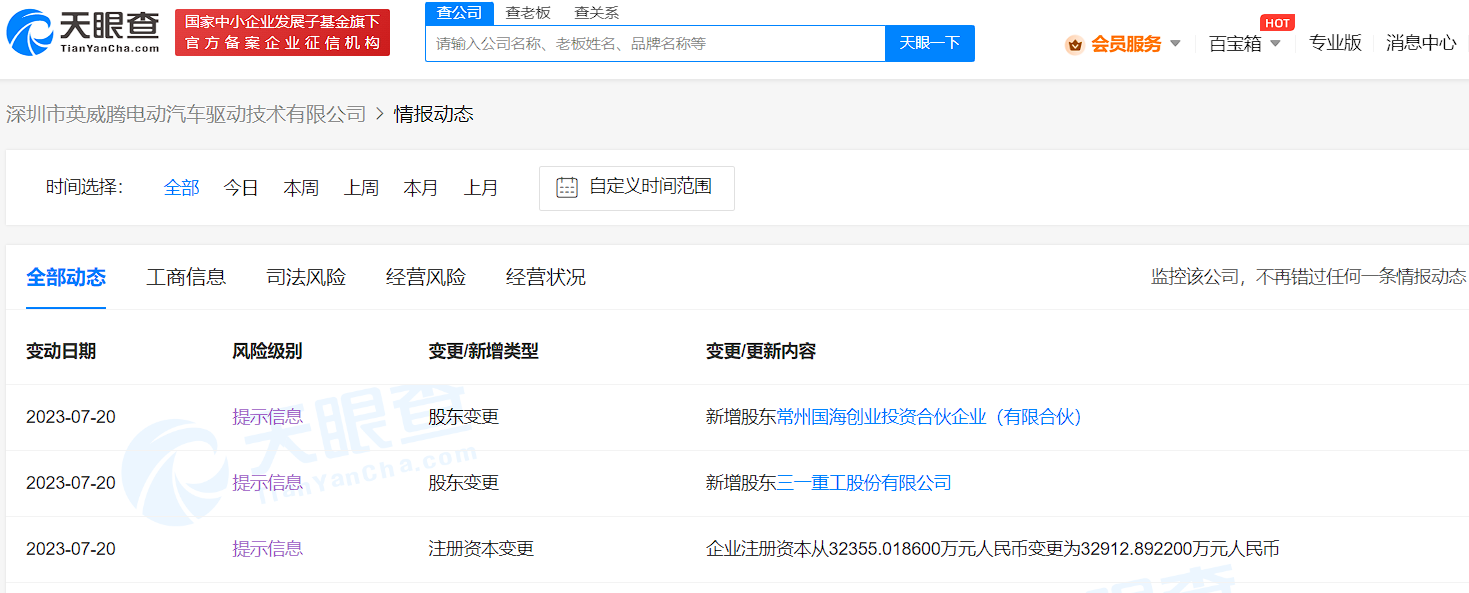This screenshot has height=593, width=1469.
Task: Switch to the 查关系 search tab
Action: pyautogui.click(x=596, y=13)
